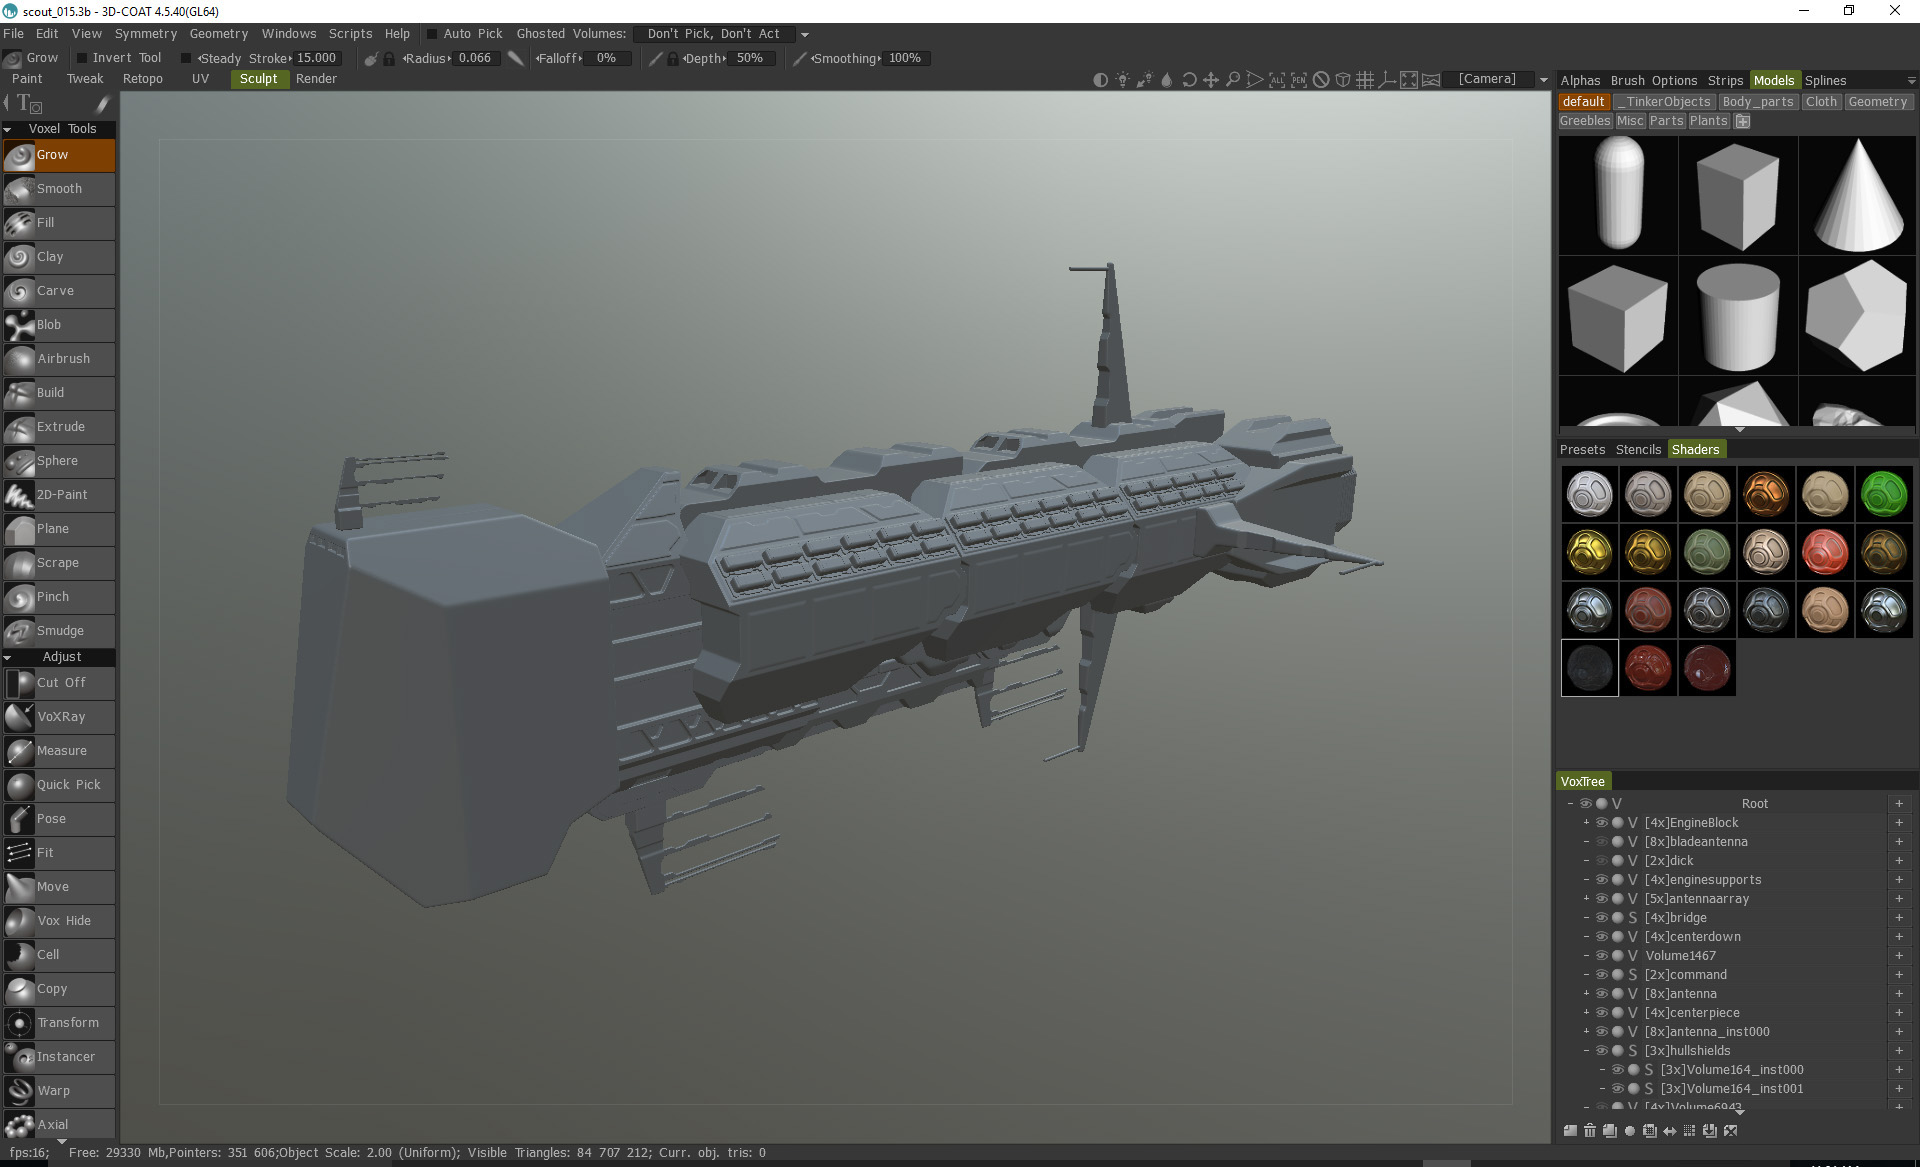Open the Geometry menu

tap(218, 34)
